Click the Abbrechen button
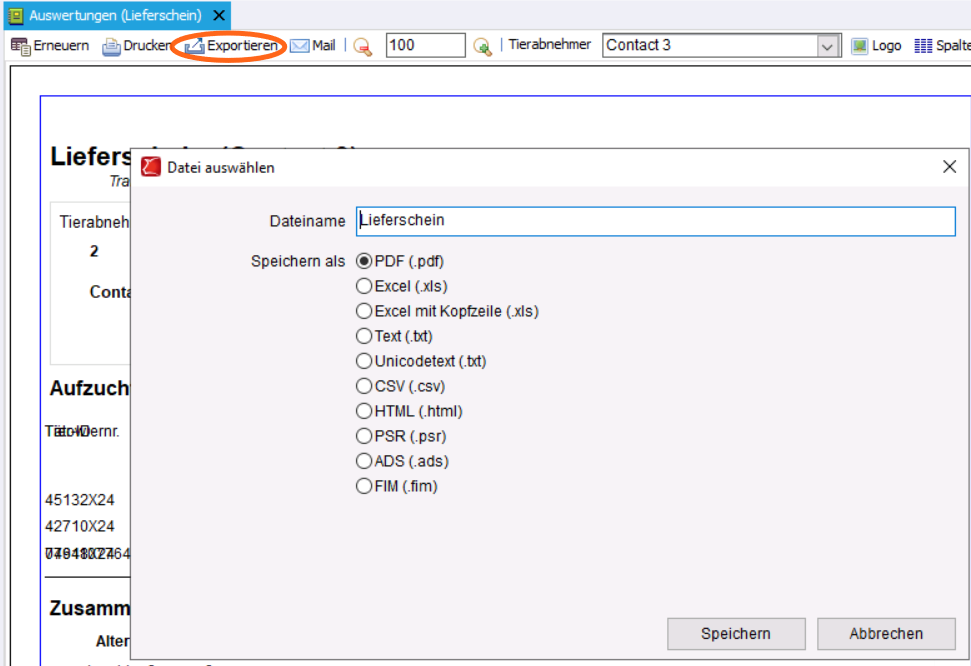971x666 pixels. tap(886, 634)
